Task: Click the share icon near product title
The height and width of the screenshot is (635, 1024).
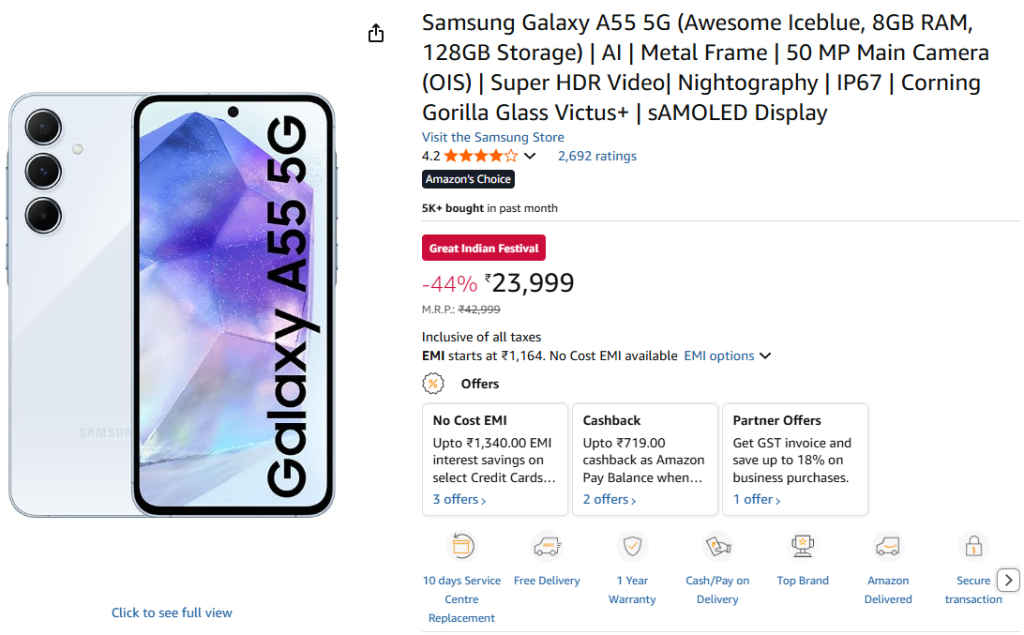Action: pos(376,32)
